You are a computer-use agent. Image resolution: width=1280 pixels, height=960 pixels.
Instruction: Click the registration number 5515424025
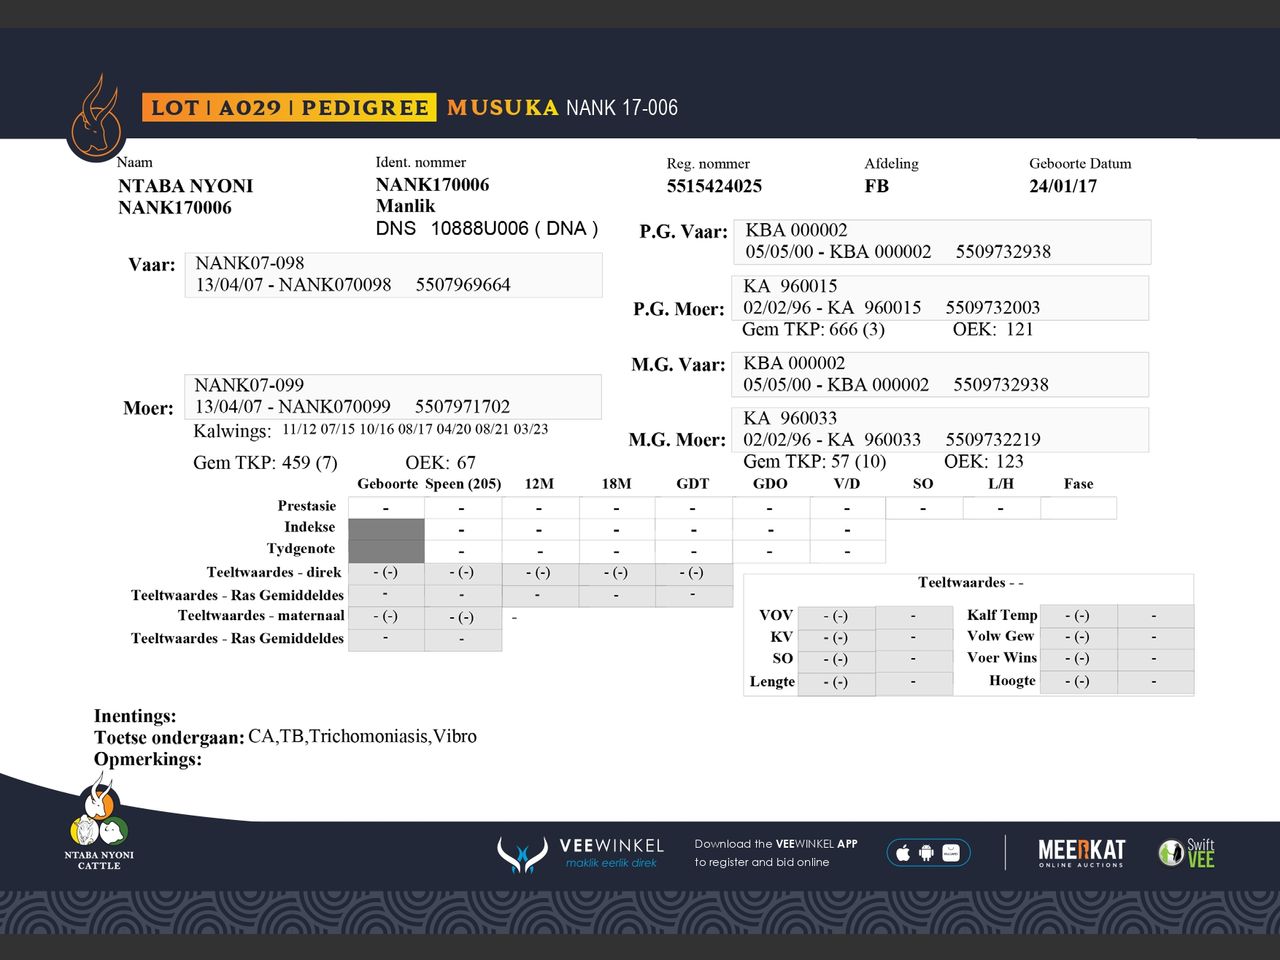pyautogui.click(x=714, y=186)
